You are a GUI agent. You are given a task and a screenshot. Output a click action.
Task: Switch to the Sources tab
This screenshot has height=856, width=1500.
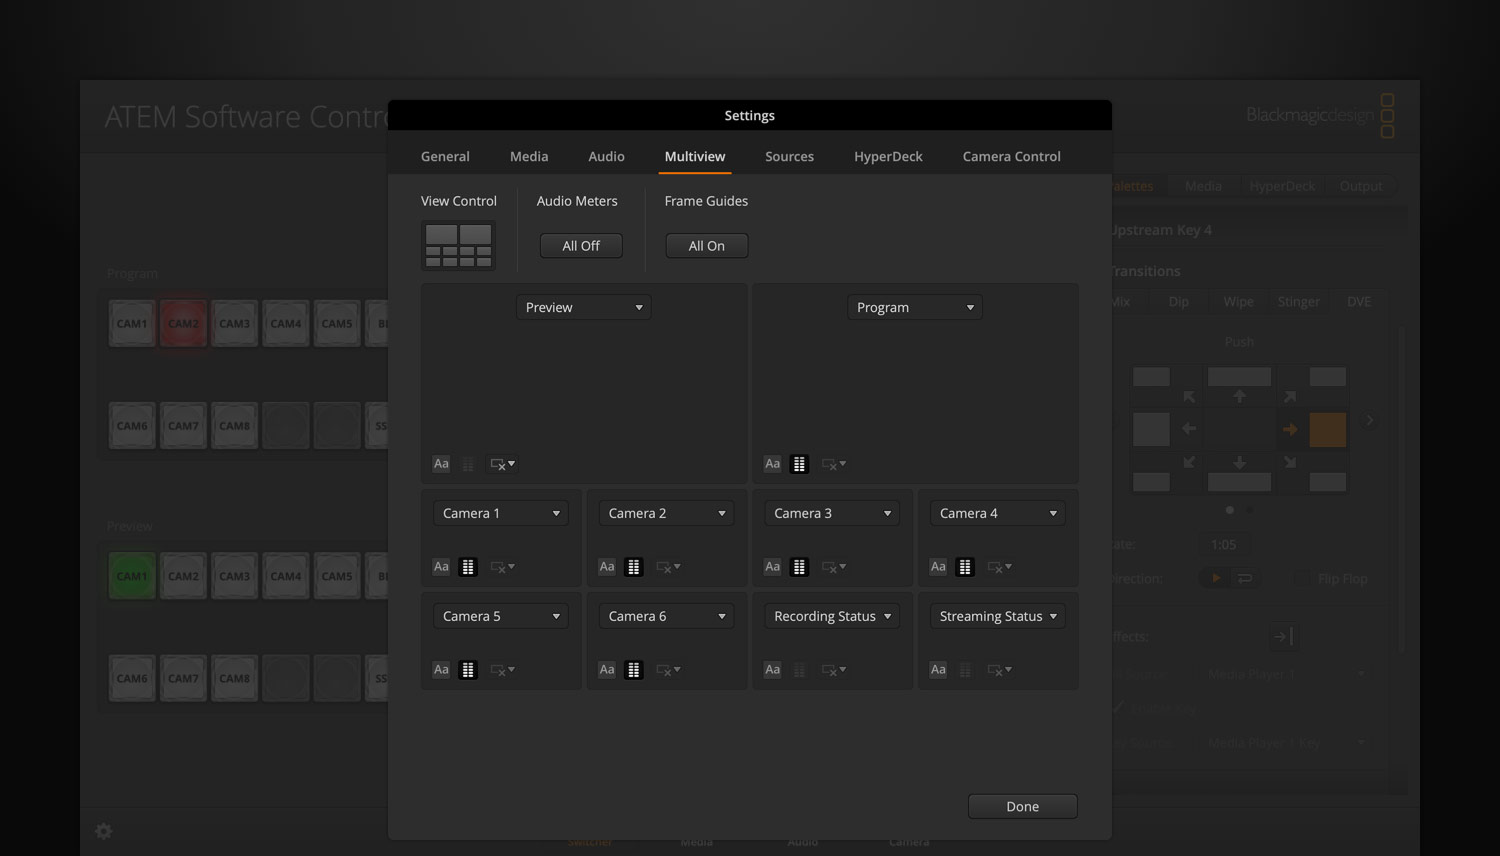tap(789, 156)
